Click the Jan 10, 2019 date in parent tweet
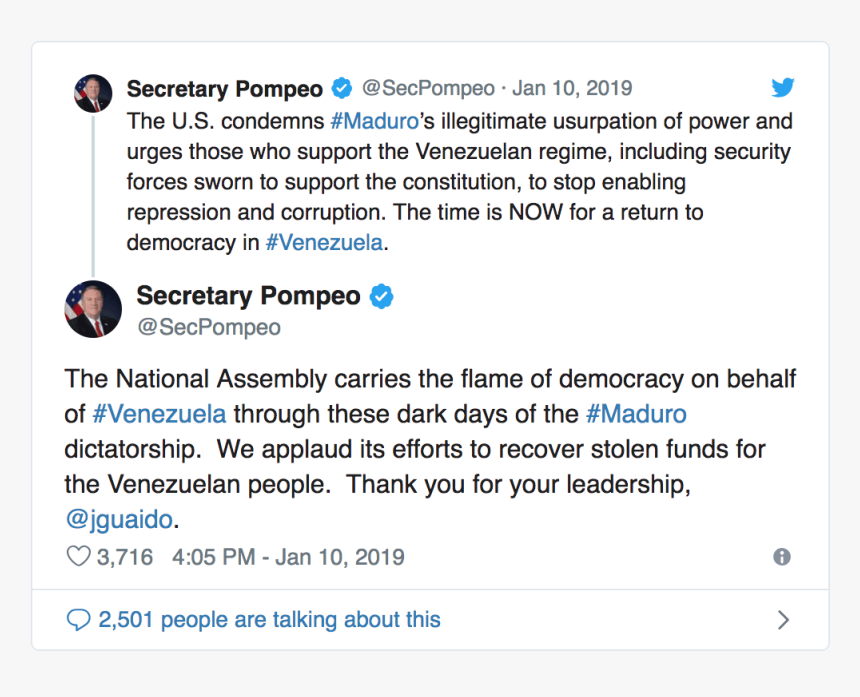 pyautogui.click(x=572, y=88)
